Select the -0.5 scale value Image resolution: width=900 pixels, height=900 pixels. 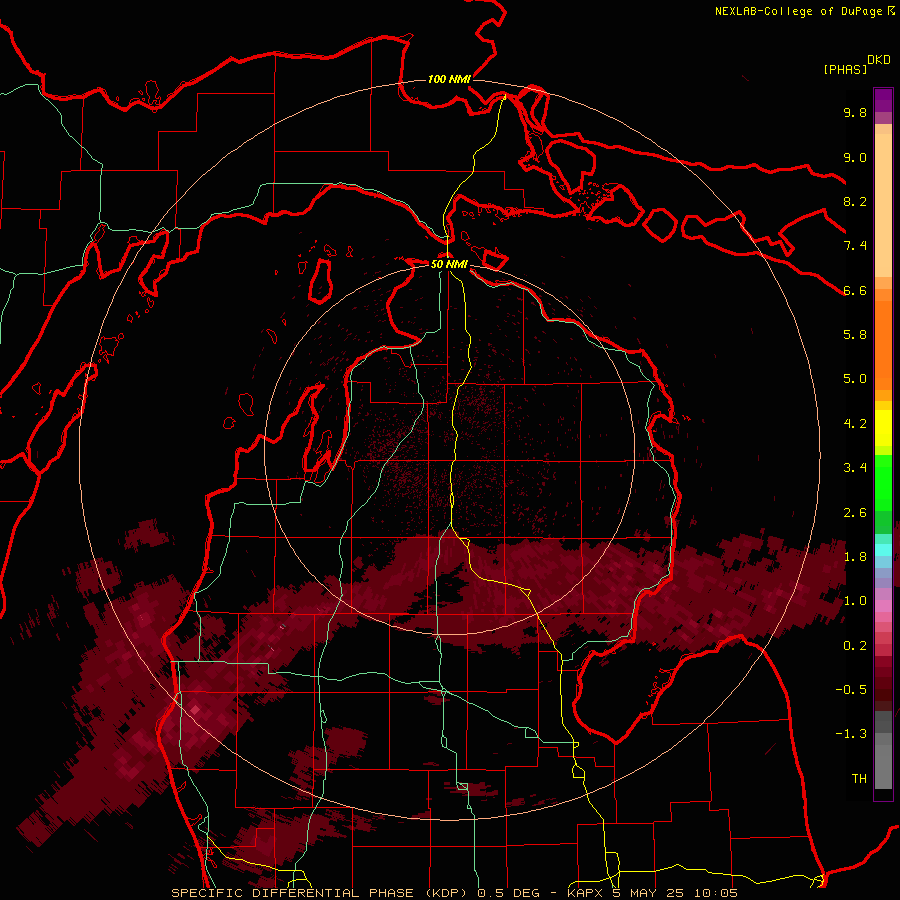pos(851,689)
